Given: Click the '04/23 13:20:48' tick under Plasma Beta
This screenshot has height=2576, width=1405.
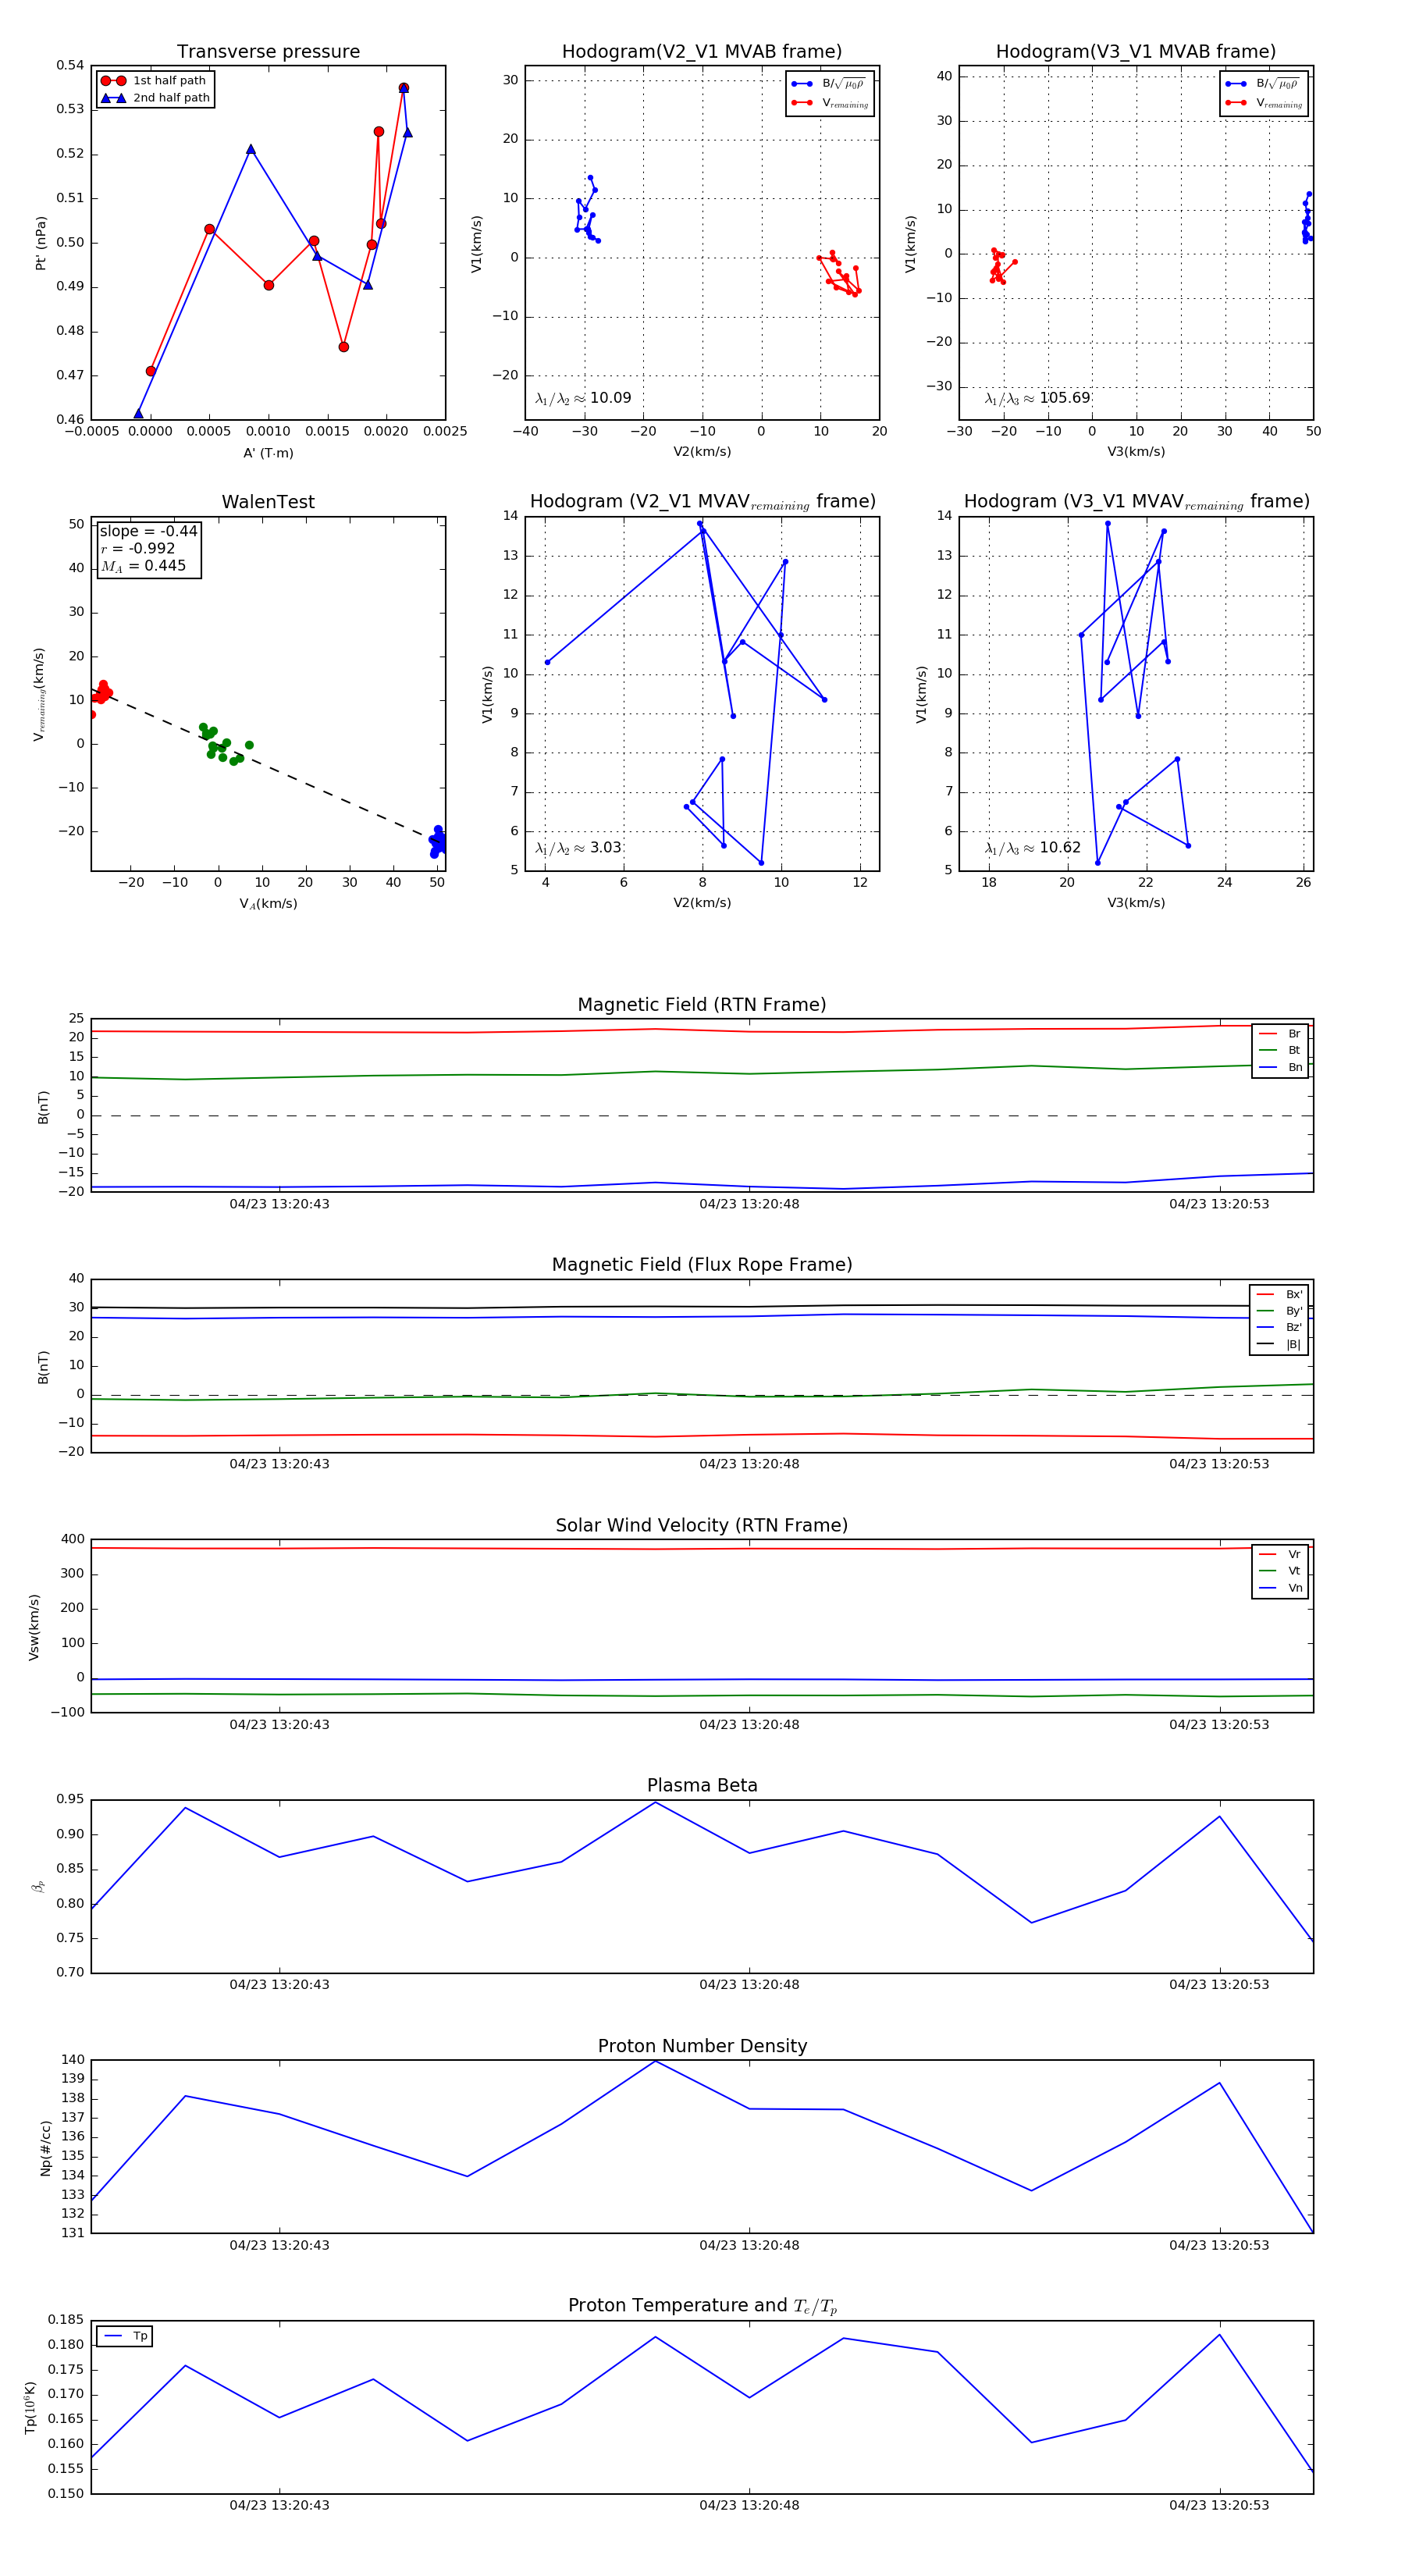Looking at the screenshot, I should click(749, 1984).
